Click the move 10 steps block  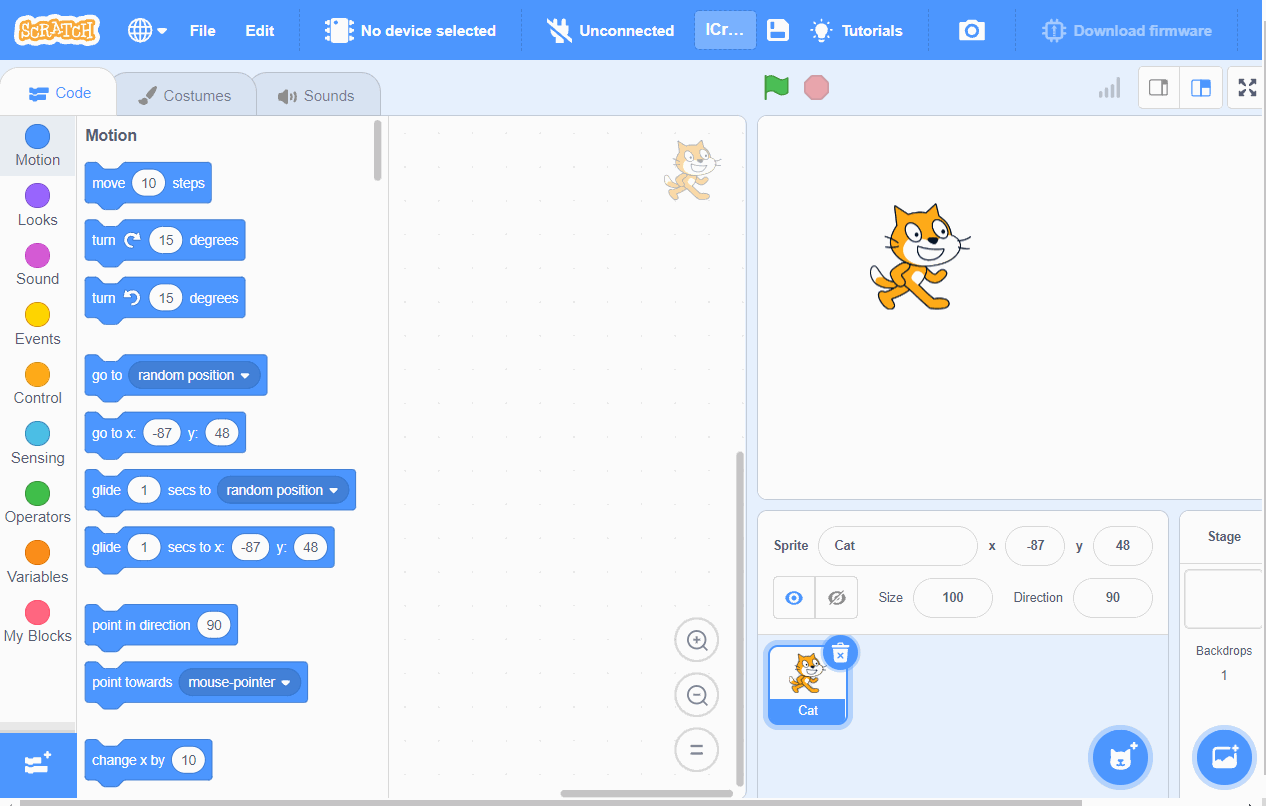click(x=148, y=183)
